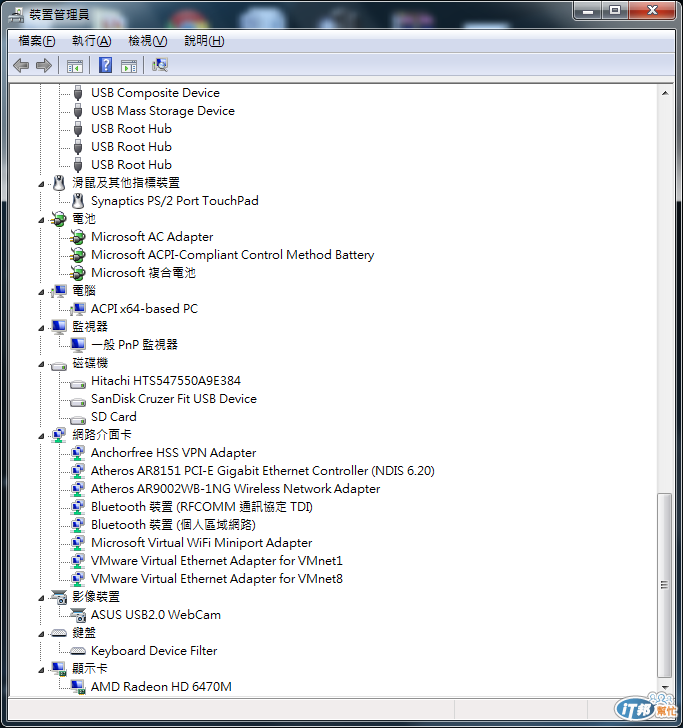Collapse the 監視器 category
Viewport: 683px width, 728px height.
(x=41, y=328)
